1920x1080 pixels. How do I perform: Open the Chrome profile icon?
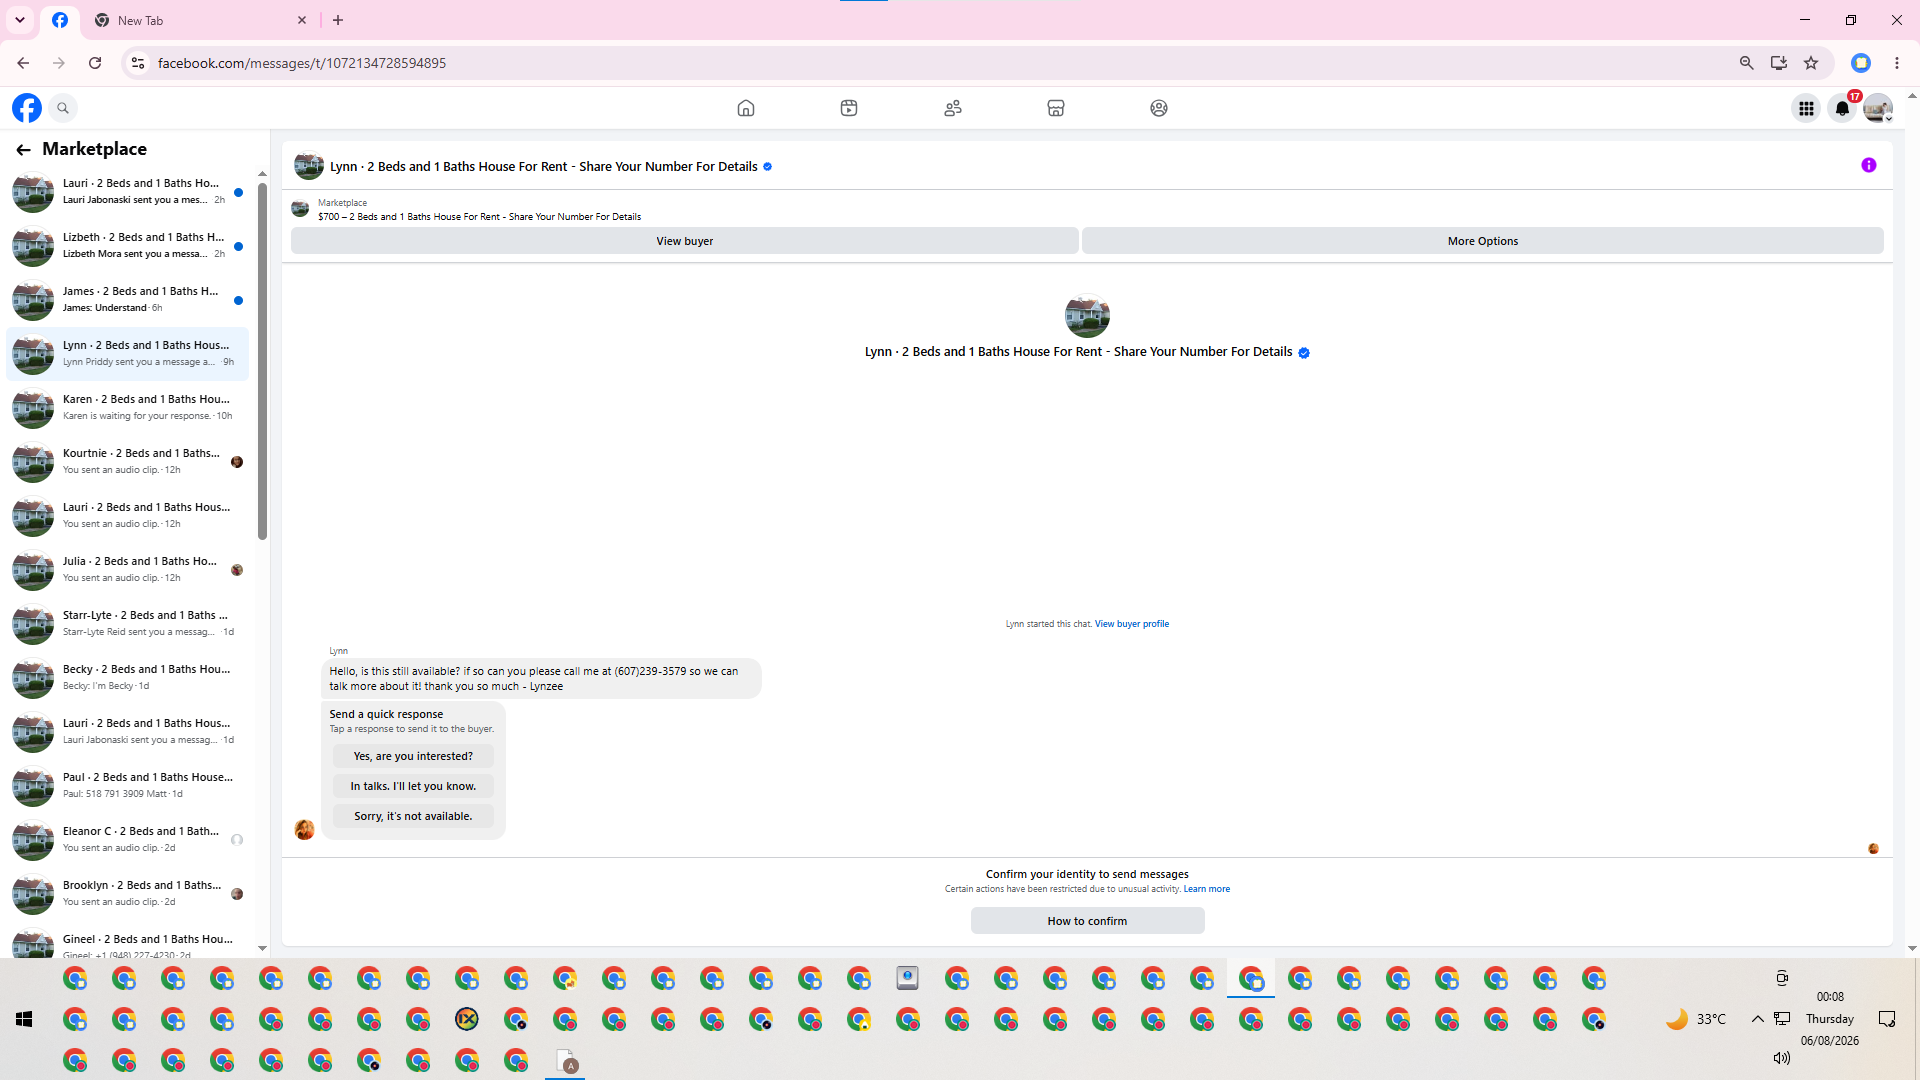[1861, 63]
